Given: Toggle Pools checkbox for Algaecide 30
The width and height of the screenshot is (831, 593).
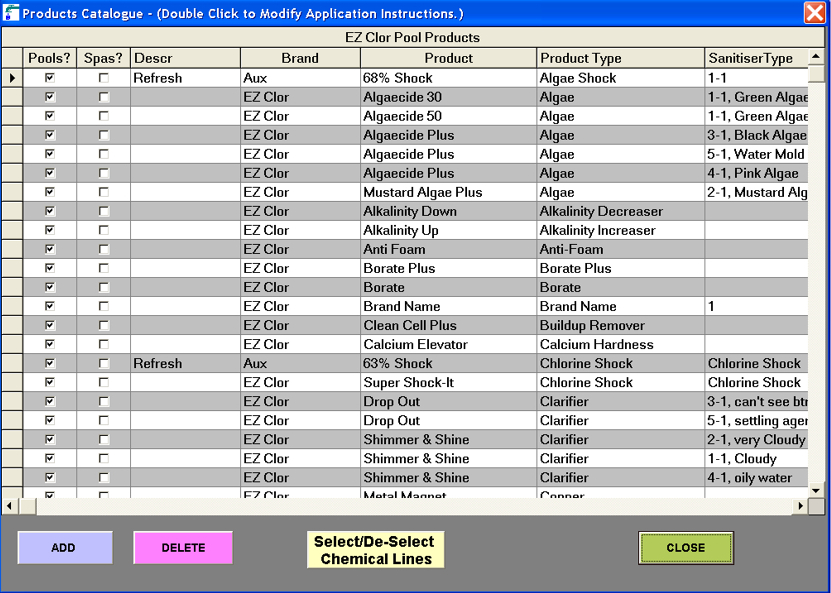Looking at the screenshot, I should 50,97.
